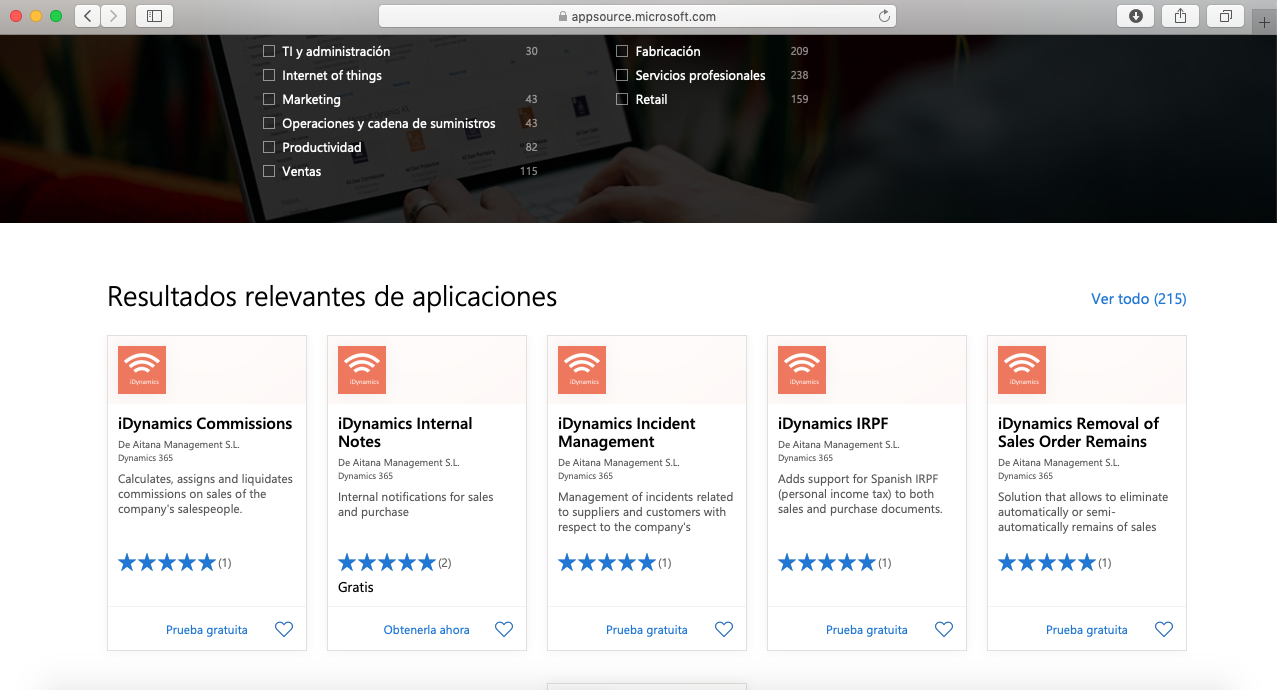Favorite iDynamics Incident Management with the heart icon
This screenshot has width=1277, height=690.
coord(724,629)
